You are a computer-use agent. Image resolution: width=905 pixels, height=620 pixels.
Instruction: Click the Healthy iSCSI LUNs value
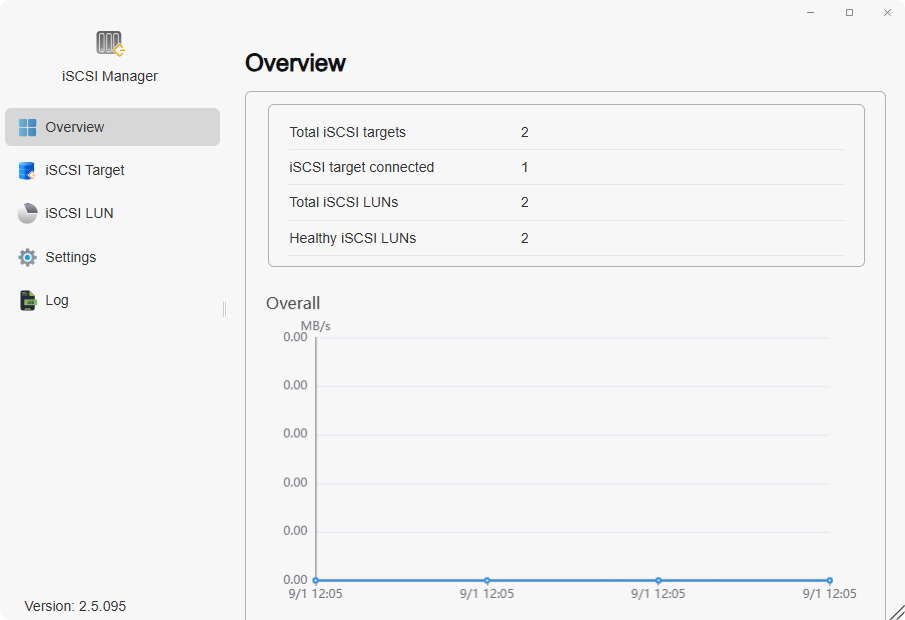525,238
